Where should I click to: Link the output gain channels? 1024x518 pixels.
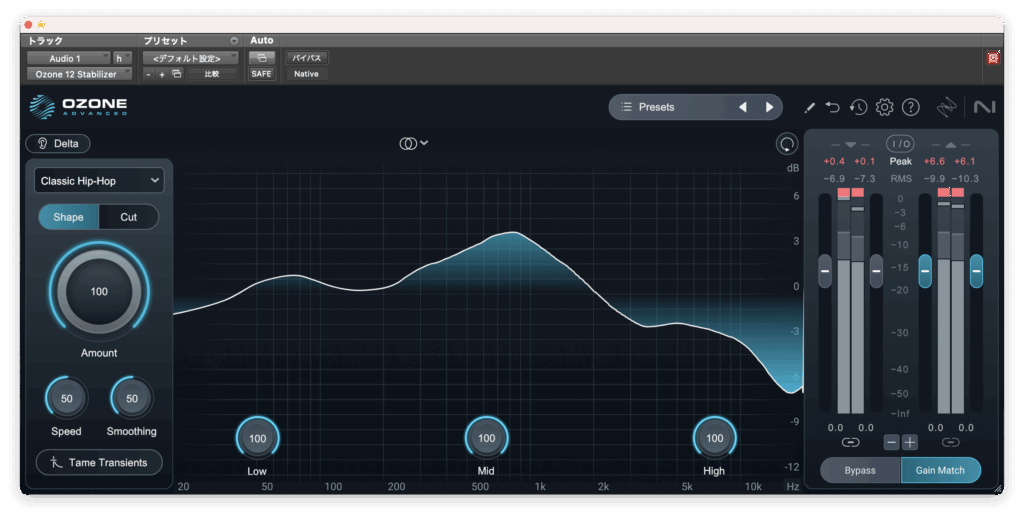tap(950, 442)
